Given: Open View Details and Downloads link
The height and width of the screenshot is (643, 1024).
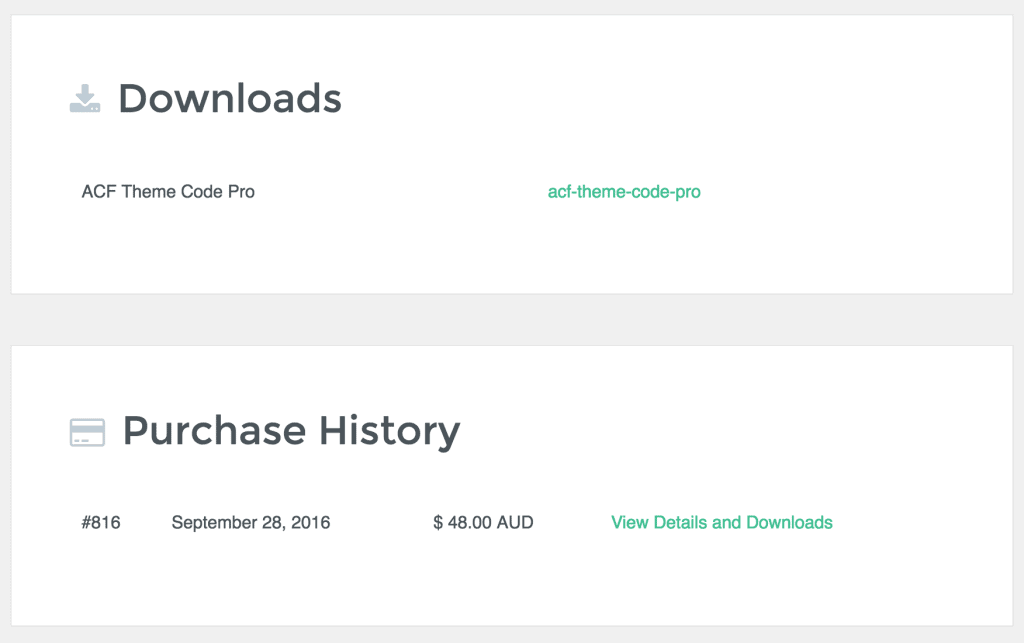Looking at the screenshot, I should click(722, 522).
